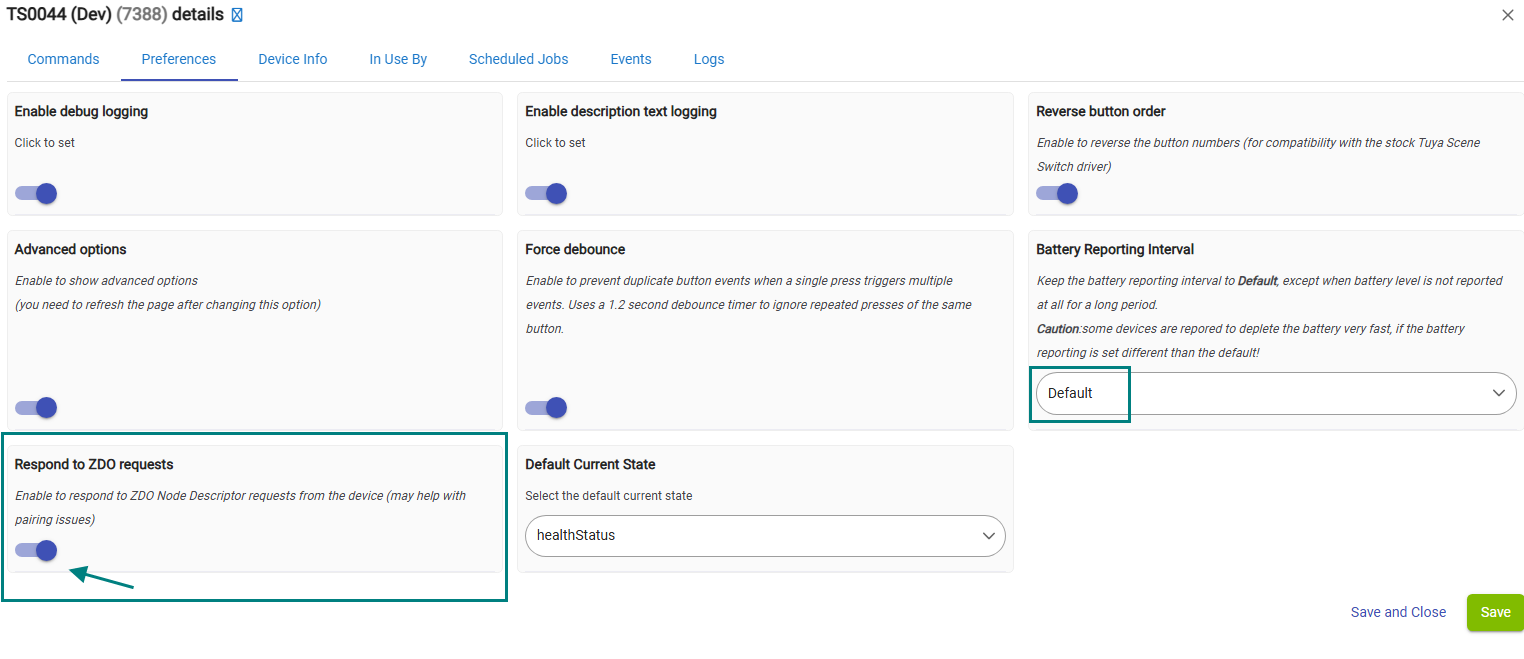
Task: Go to the In Use By tab
Action: (398, 59)
